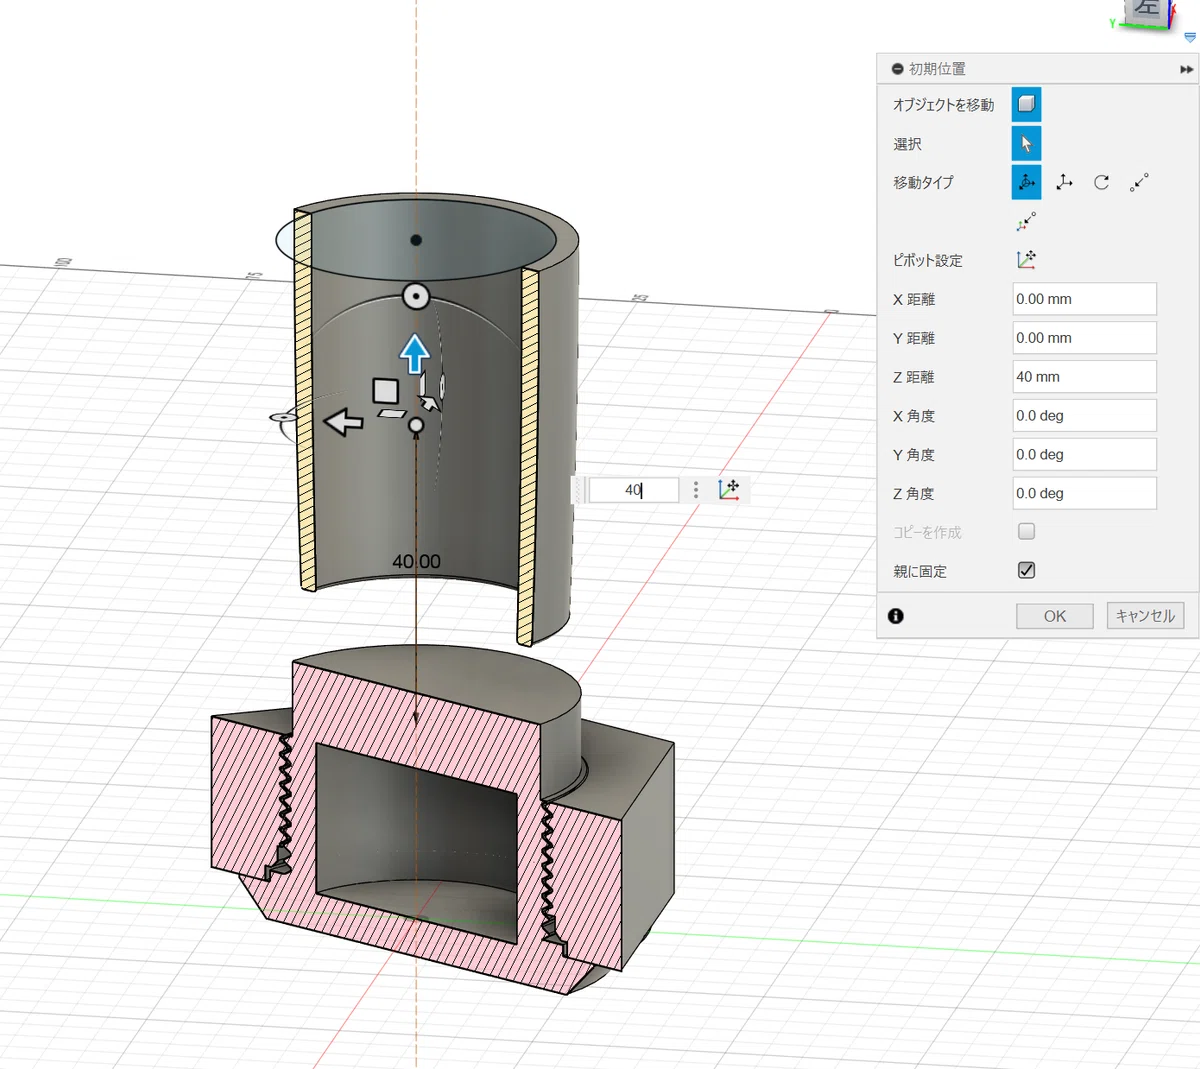Click the Z 距離 field showing 40 mm
Screen dimensions: 1200x1069
[1084, 377]
